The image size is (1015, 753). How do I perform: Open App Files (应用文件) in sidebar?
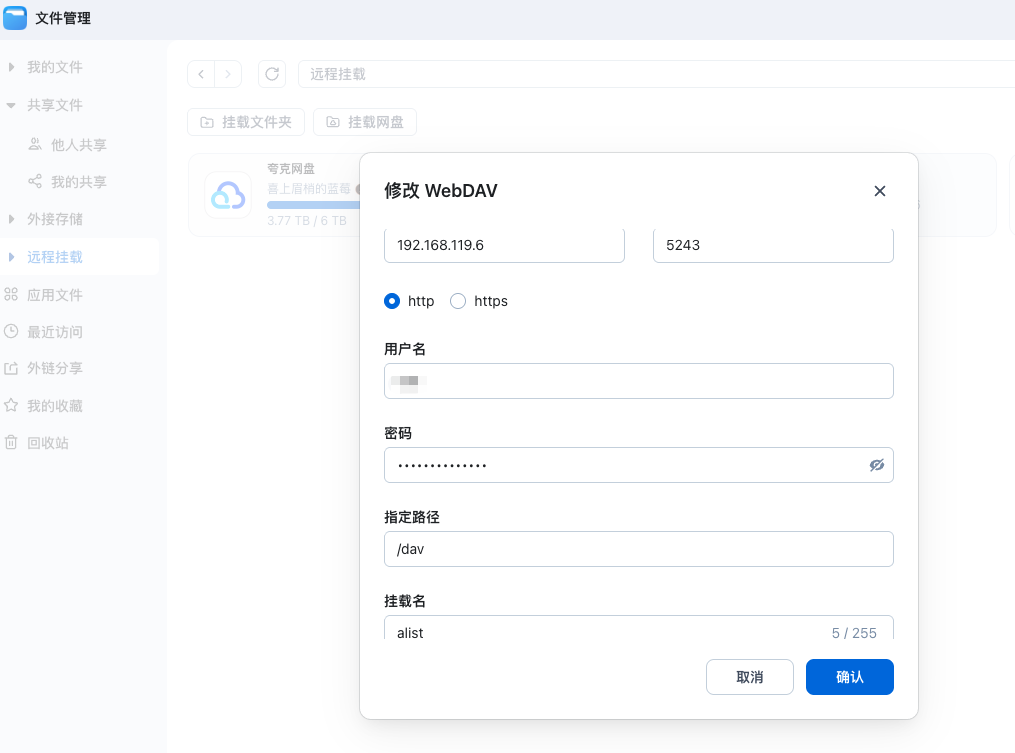point(54,295)
